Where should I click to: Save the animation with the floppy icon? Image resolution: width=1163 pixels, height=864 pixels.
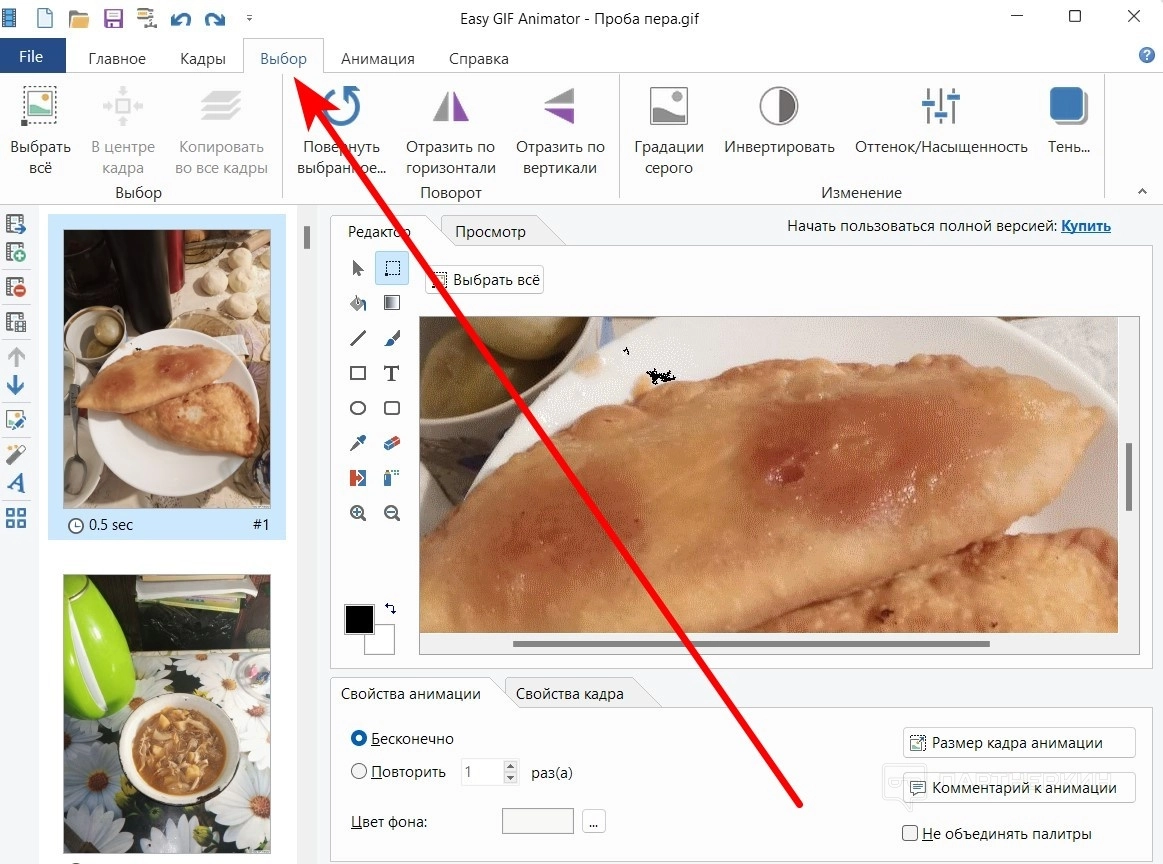click(113, 19)
